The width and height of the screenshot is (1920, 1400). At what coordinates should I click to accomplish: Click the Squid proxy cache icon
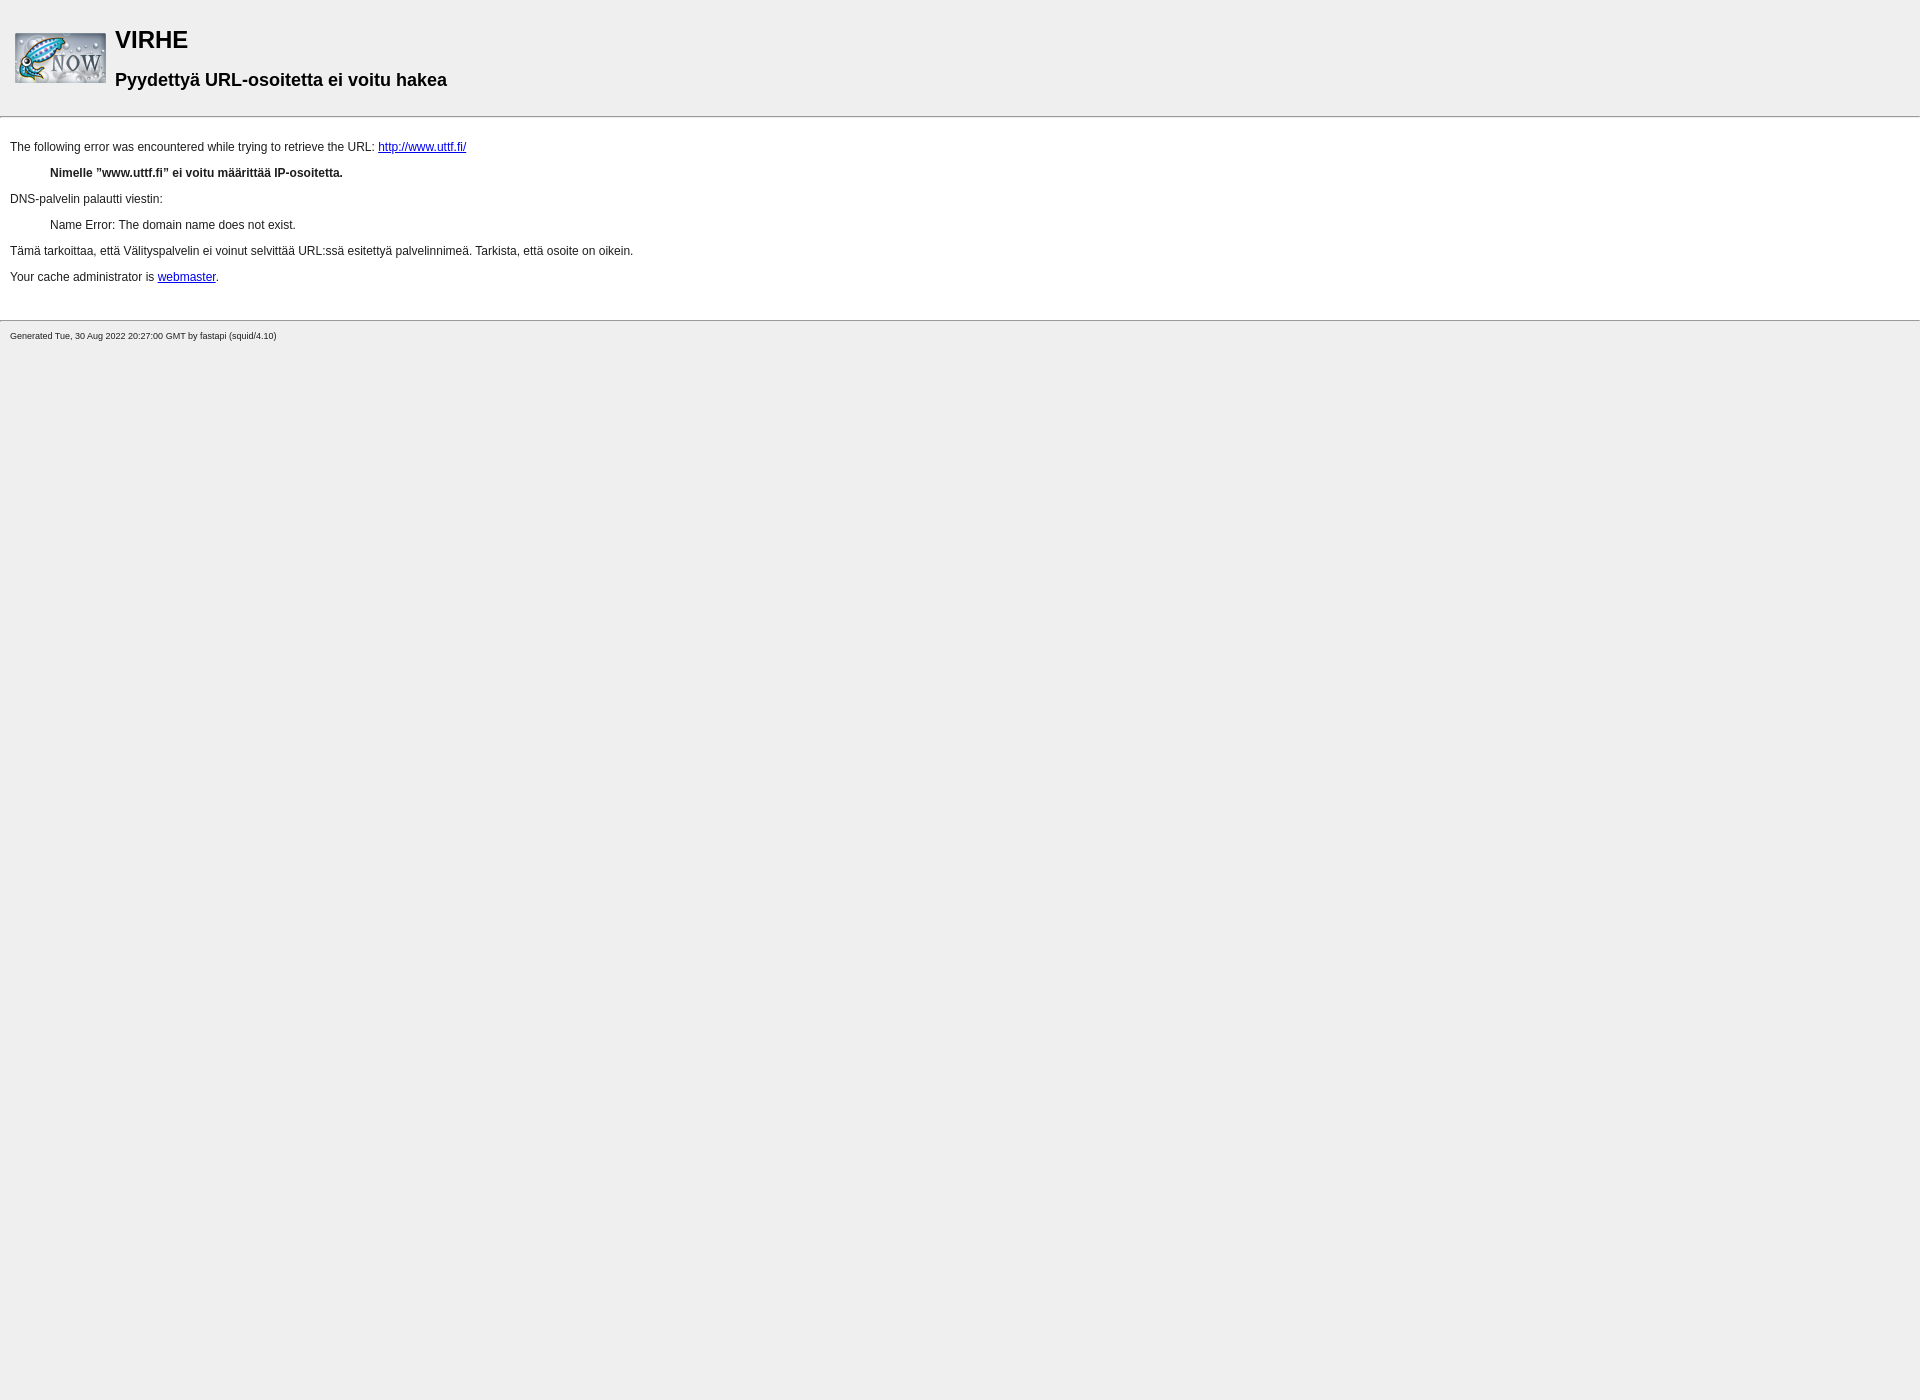[60, 57]
